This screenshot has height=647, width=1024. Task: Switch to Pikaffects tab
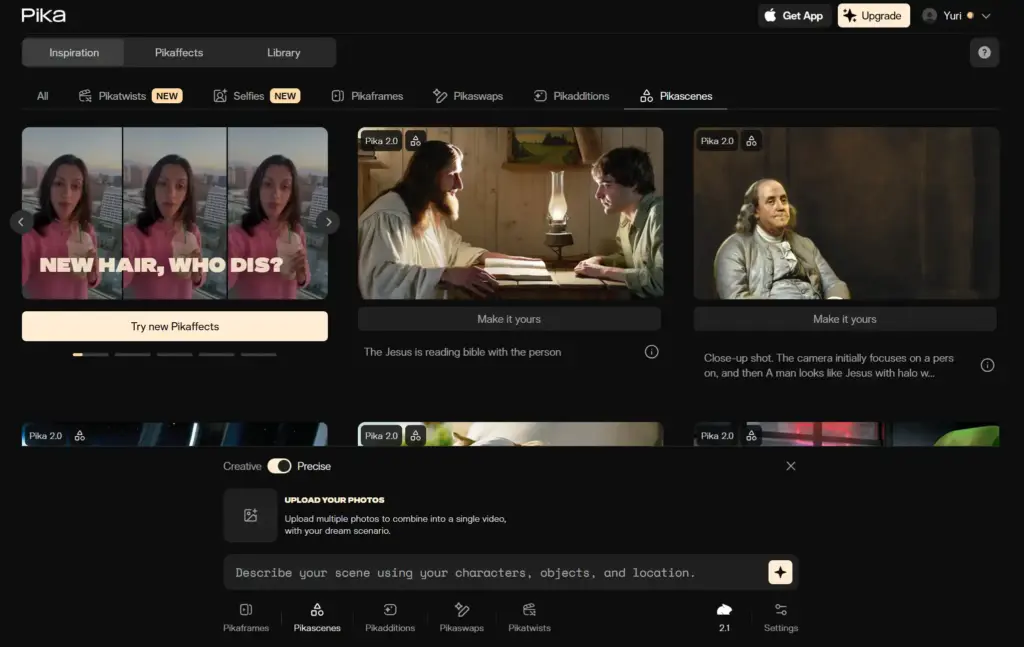click(x=179, y=53)
